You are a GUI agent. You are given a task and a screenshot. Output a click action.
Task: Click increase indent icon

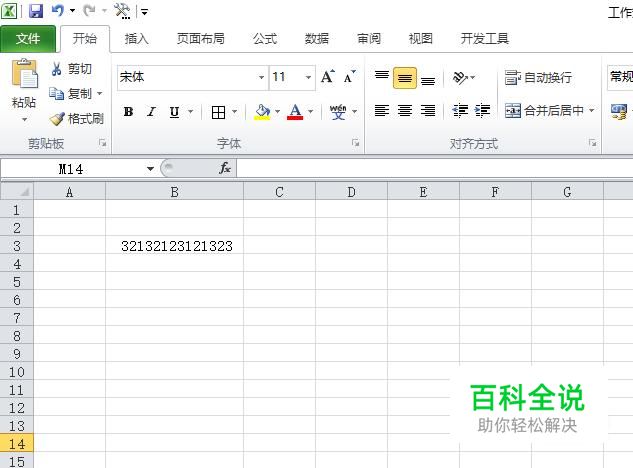[482, 110]
